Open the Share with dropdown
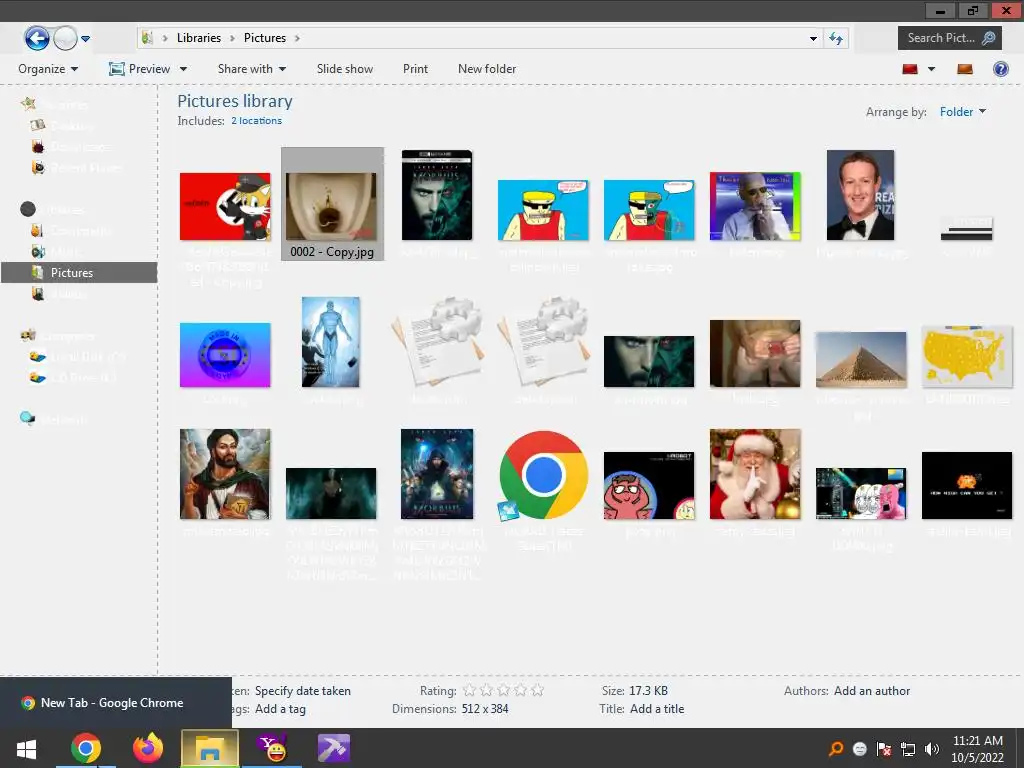 (x=251, y=69)
